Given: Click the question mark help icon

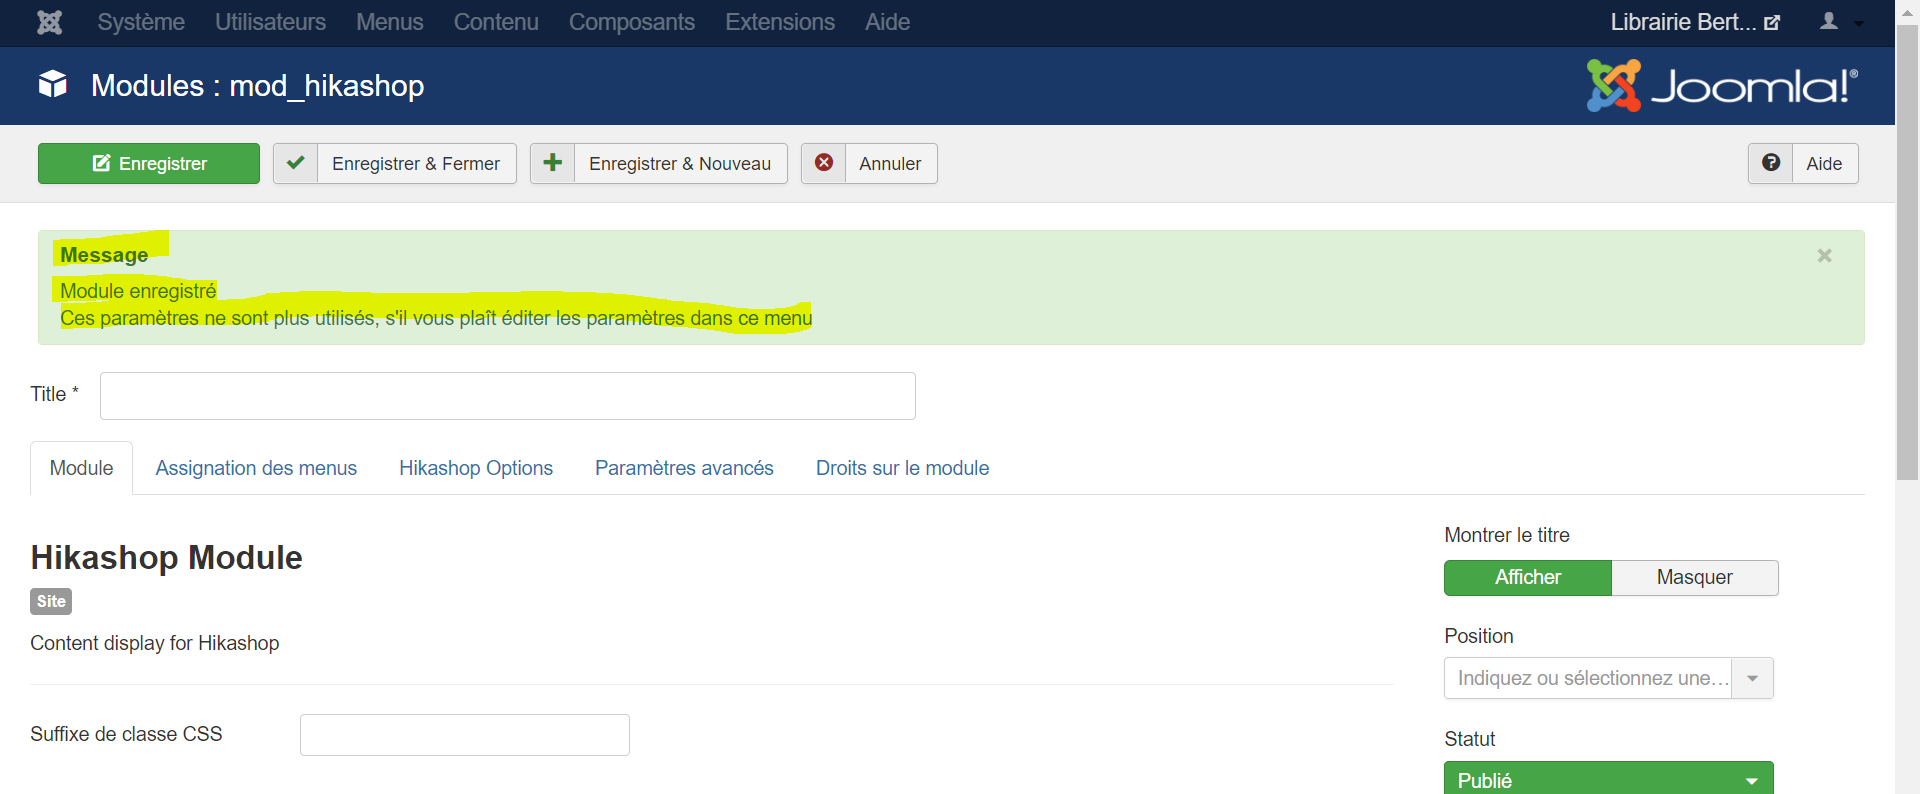Looking at the screenshot, I should pos(1771,163).
